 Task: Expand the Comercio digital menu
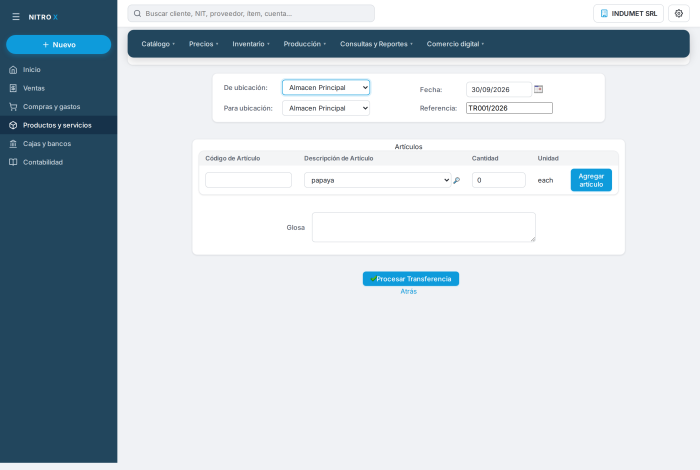pyautogui.click(x=455, y=44)
